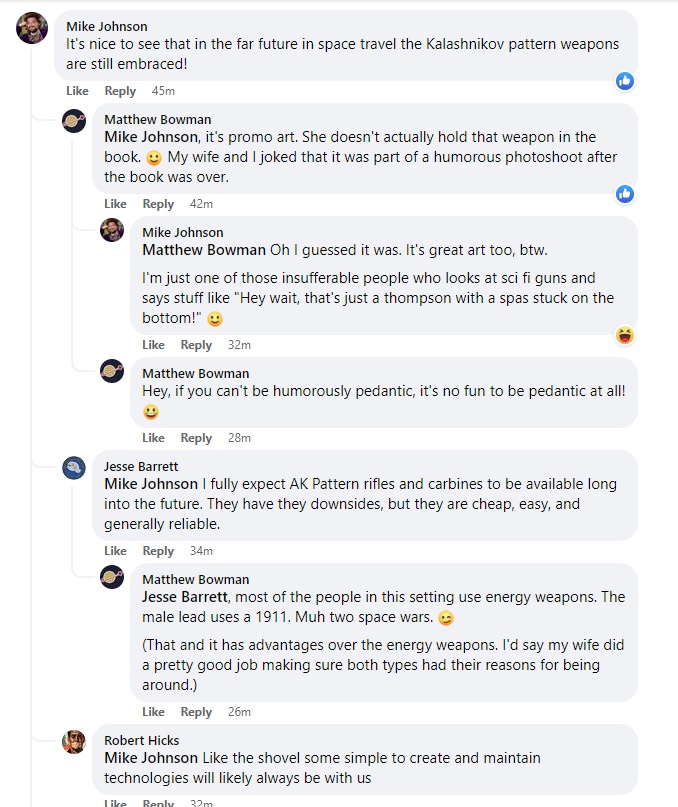Click Matthew Bowman's avatar on the first reply
Image resolution: width=678 pixels, height=807 pixels.
click(x=74, y=121)
